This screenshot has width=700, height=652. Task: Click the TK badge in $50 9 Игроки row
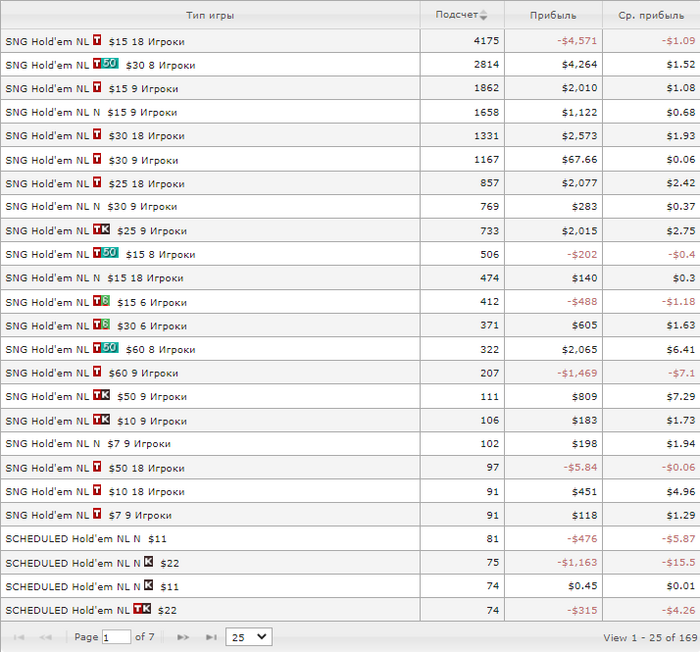[x=101, y=395]
